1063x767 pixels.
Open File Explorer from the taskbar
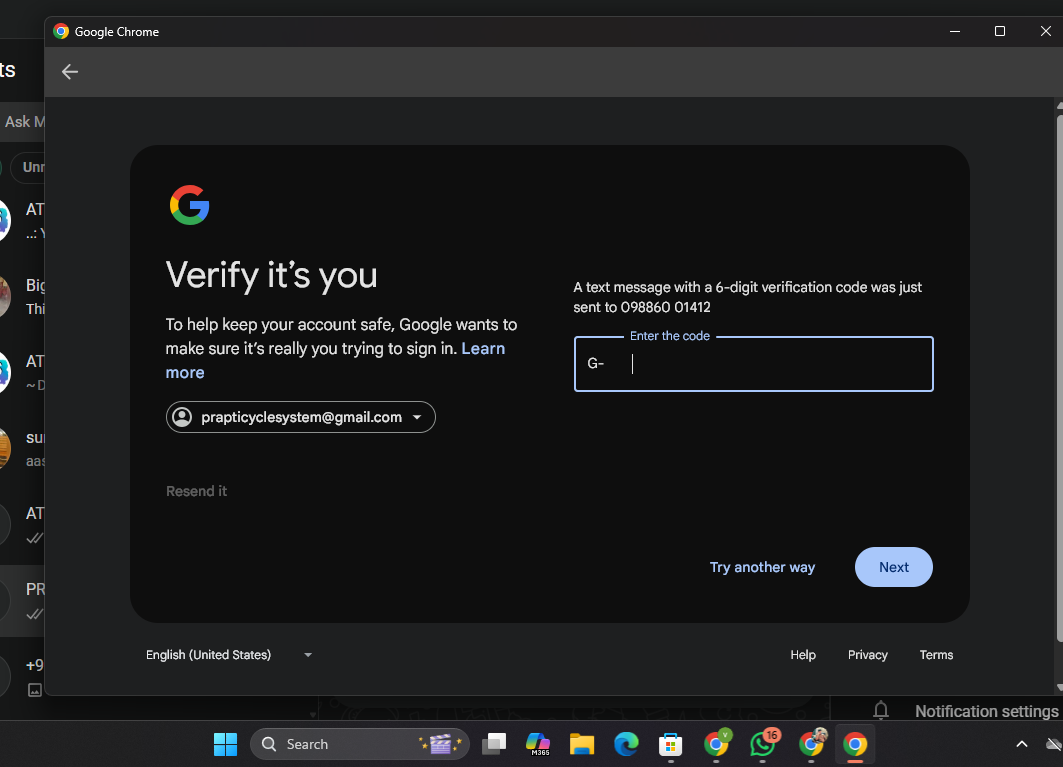coord(582,744)
